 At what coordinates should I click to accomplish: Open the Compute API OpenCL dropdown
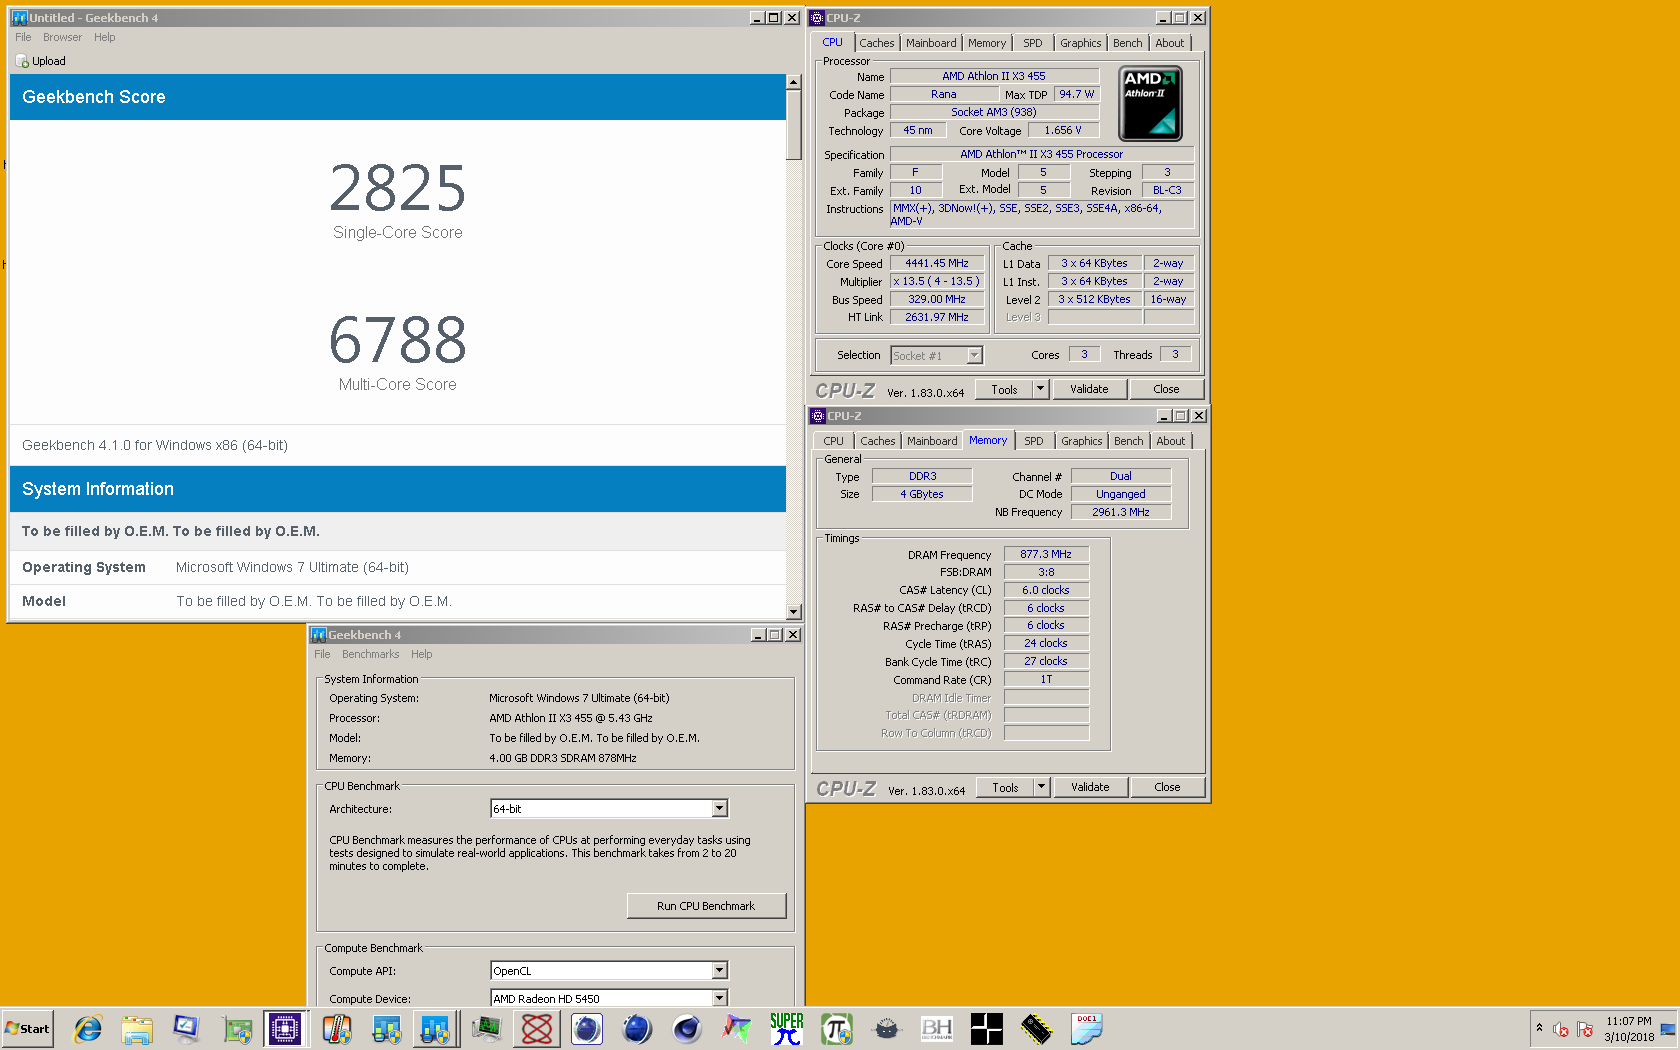click(719, 970)
